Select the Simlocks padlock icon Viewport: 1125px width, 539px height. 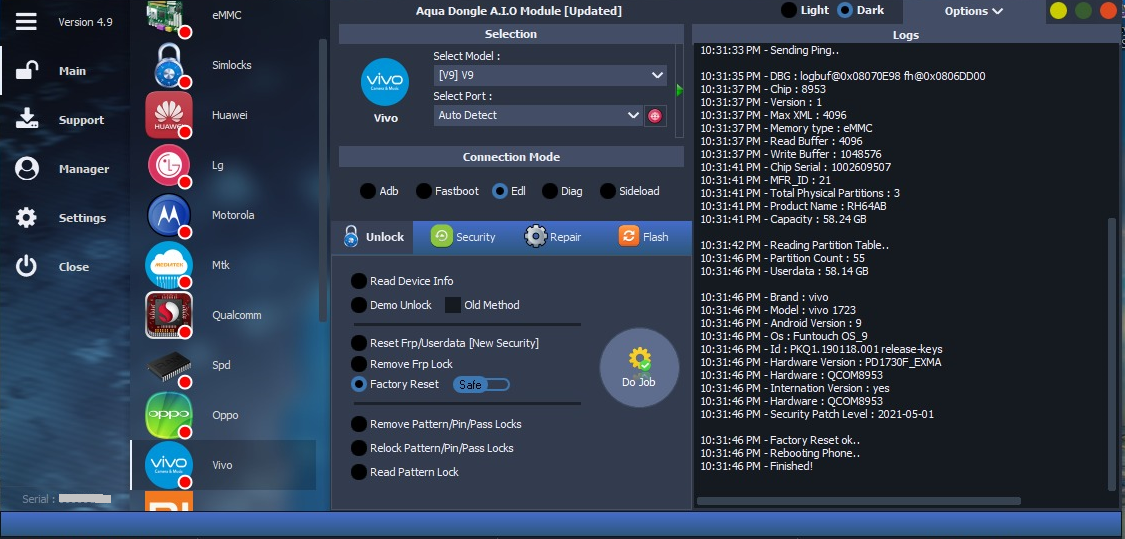[169, 65]
